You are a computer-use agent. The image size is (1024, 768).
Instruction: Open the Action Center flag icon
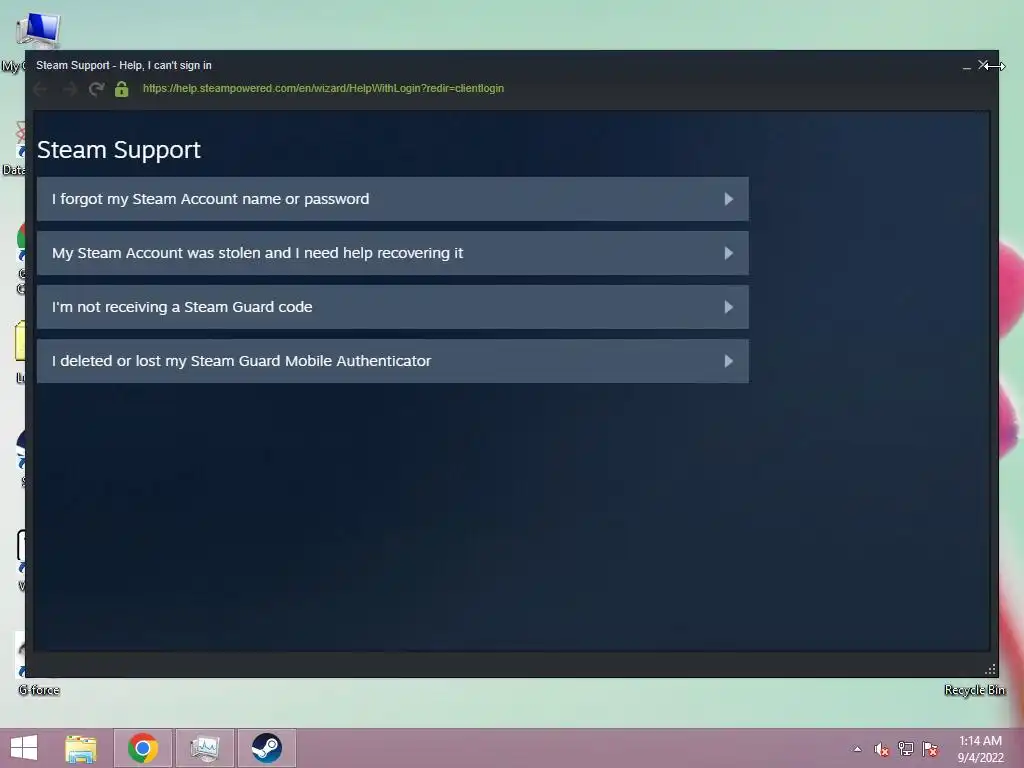pos(930,749)
